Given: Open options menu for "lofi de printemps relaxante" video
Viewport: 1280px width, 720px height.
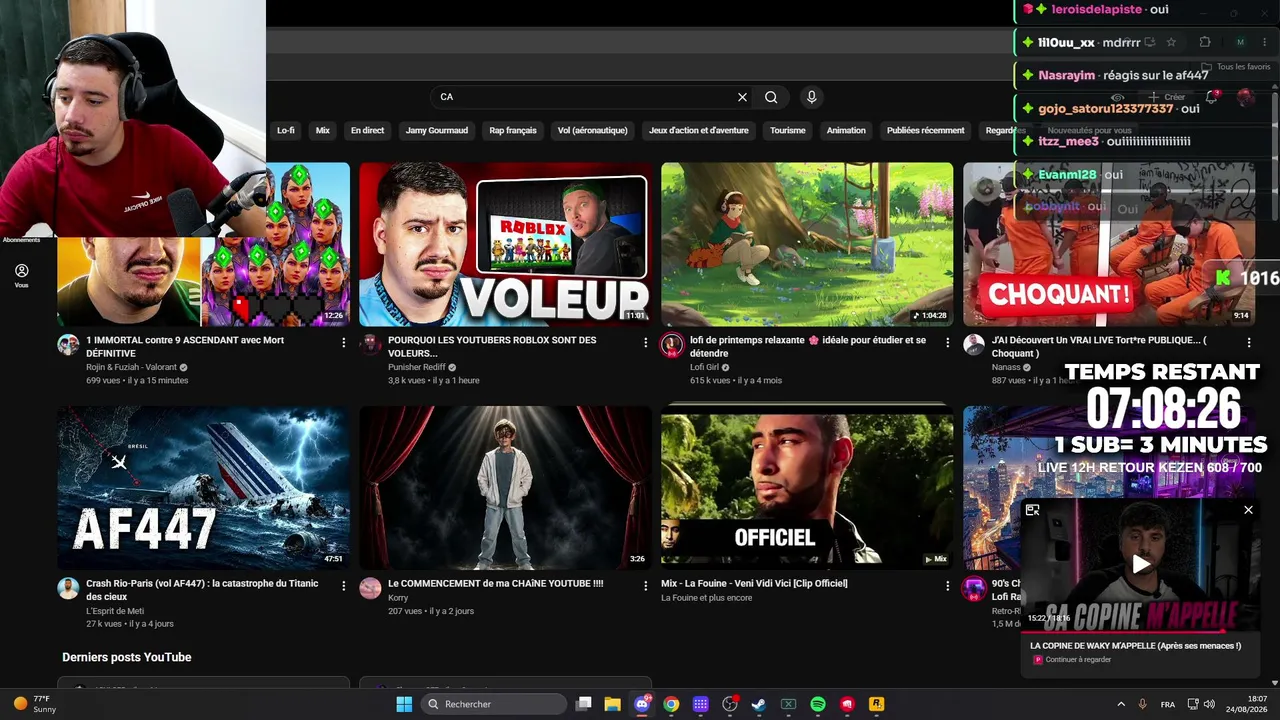Looking at the screenshot, I should (x=947, y=342).
